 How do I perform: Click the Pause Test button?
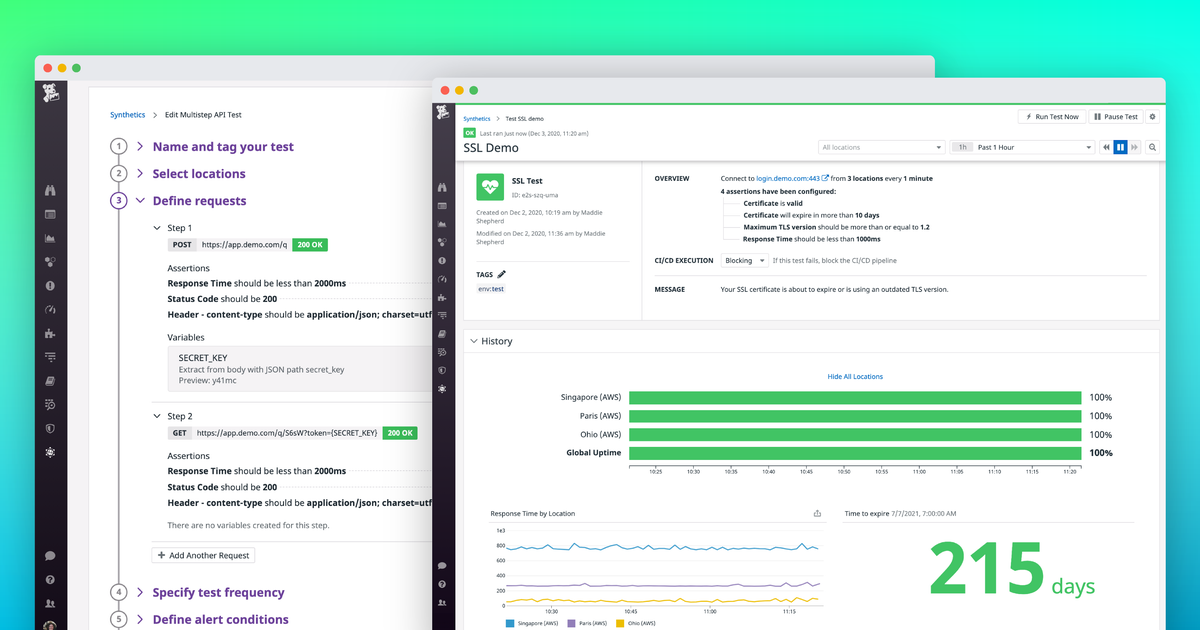coord(1116,117)
